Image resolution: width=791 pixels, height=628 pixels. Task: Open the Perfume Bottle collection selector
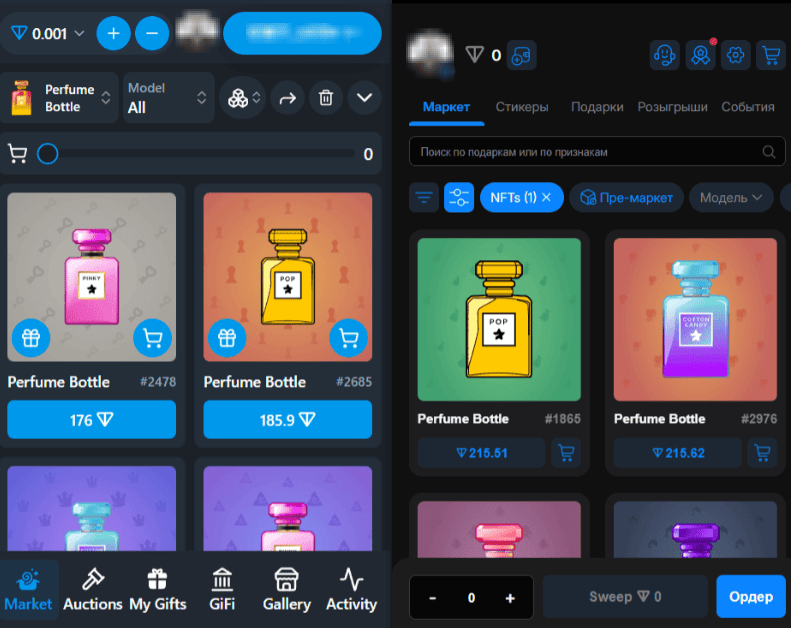click(60, 98)
